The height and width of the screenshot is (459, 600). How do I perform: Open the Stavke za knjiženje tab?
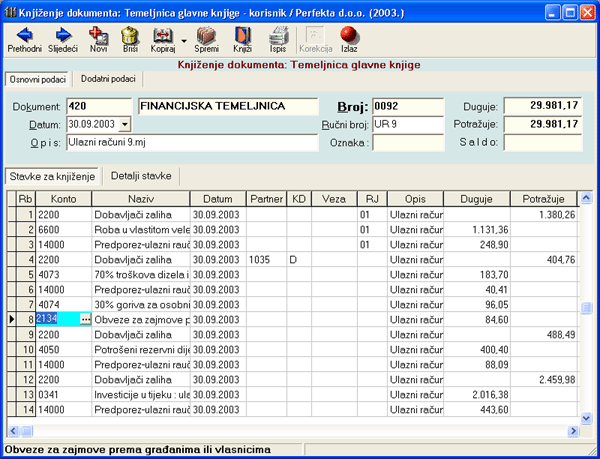tap(52, 176)
